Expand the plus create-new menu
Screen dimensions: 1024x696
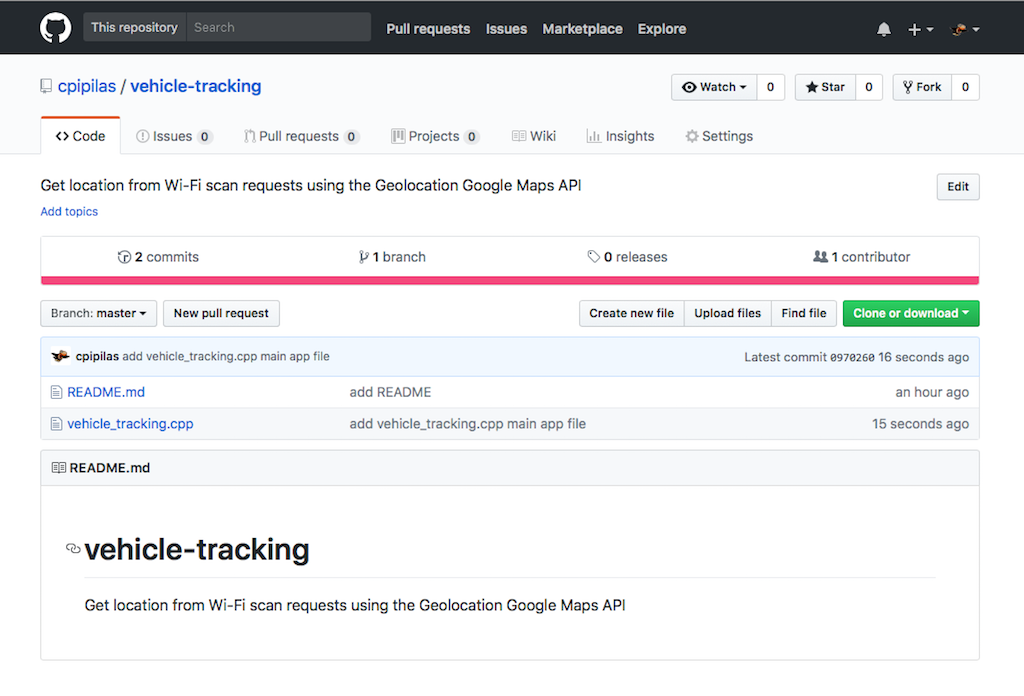point(920,29)
